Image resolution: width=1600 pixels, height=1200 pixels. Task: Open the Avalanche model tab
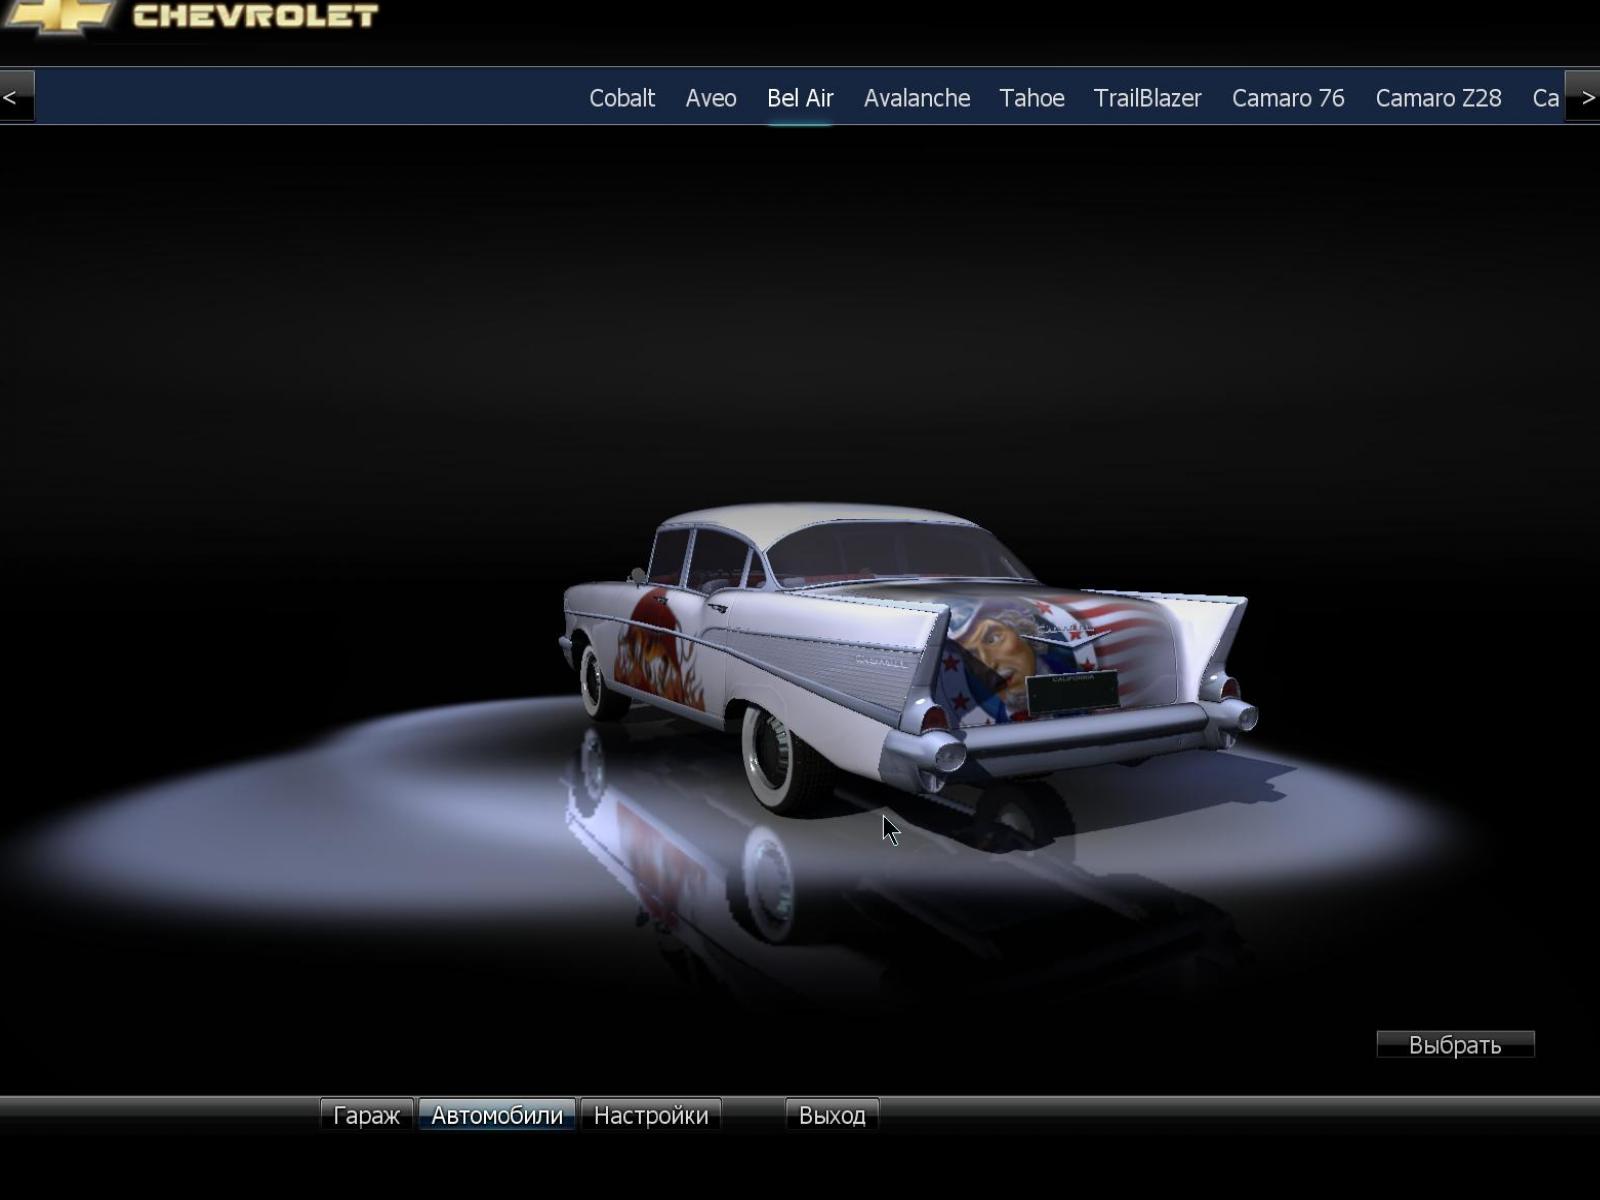tap(916, 98)
